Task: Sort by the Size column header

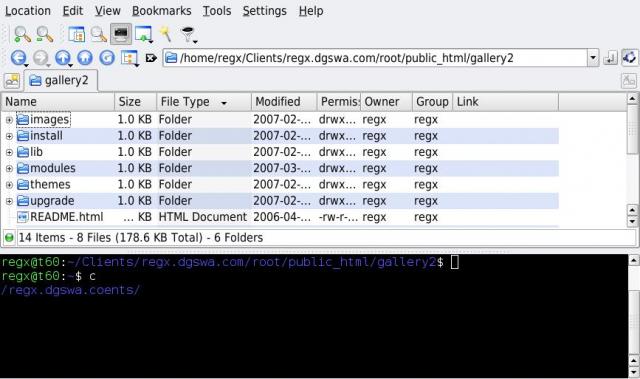Action: (136, 102)
